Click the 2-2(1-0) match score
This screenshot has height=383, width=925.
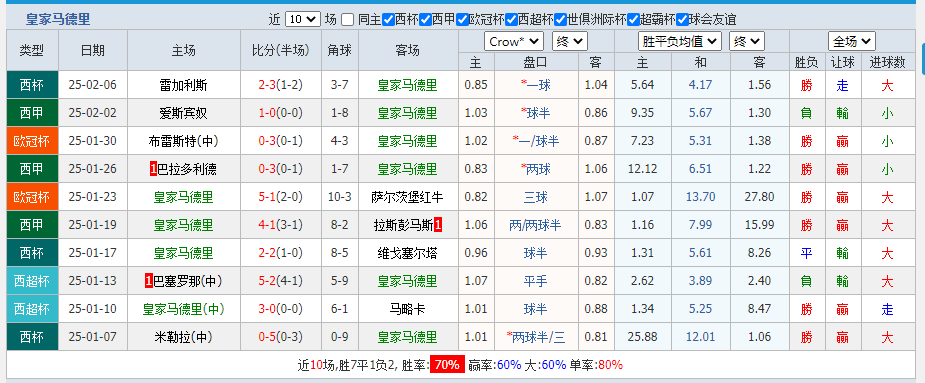[x=281, y=253]
